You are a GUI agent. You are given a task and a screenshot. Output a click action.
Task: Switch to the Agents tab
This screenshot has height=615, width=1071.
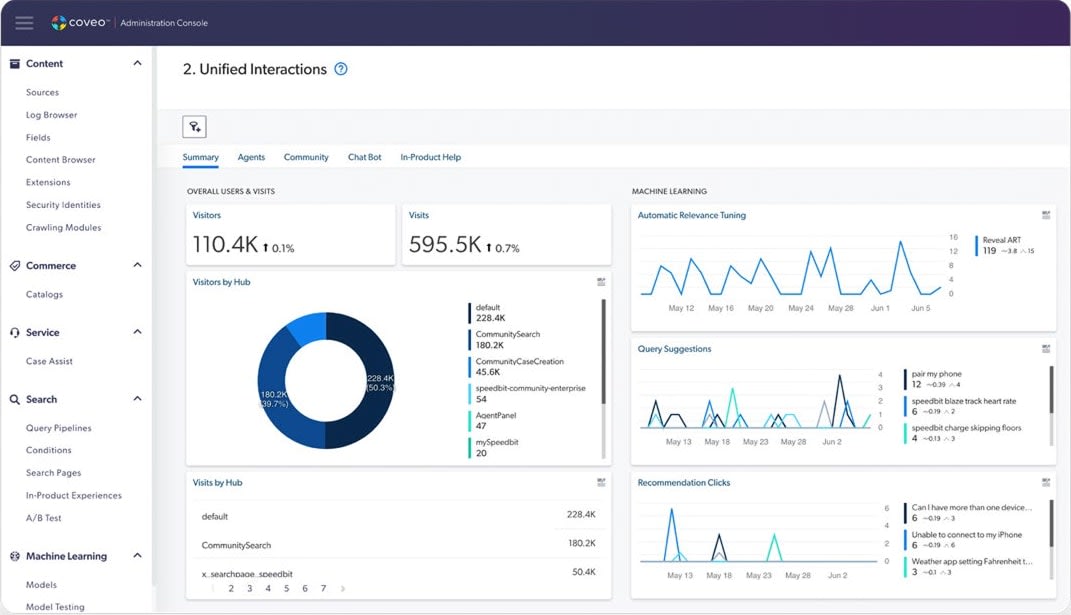251,157
